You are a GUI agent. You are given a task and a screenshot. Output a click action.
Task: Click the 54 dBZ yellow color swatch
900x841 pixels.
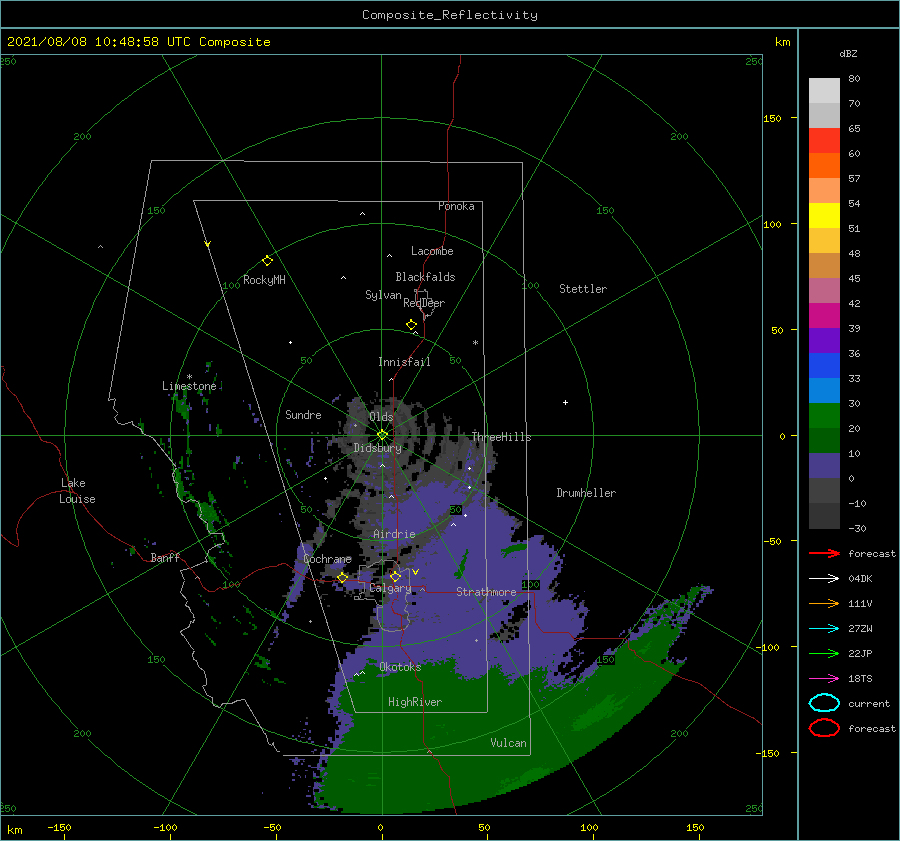(x=824, y=215)
